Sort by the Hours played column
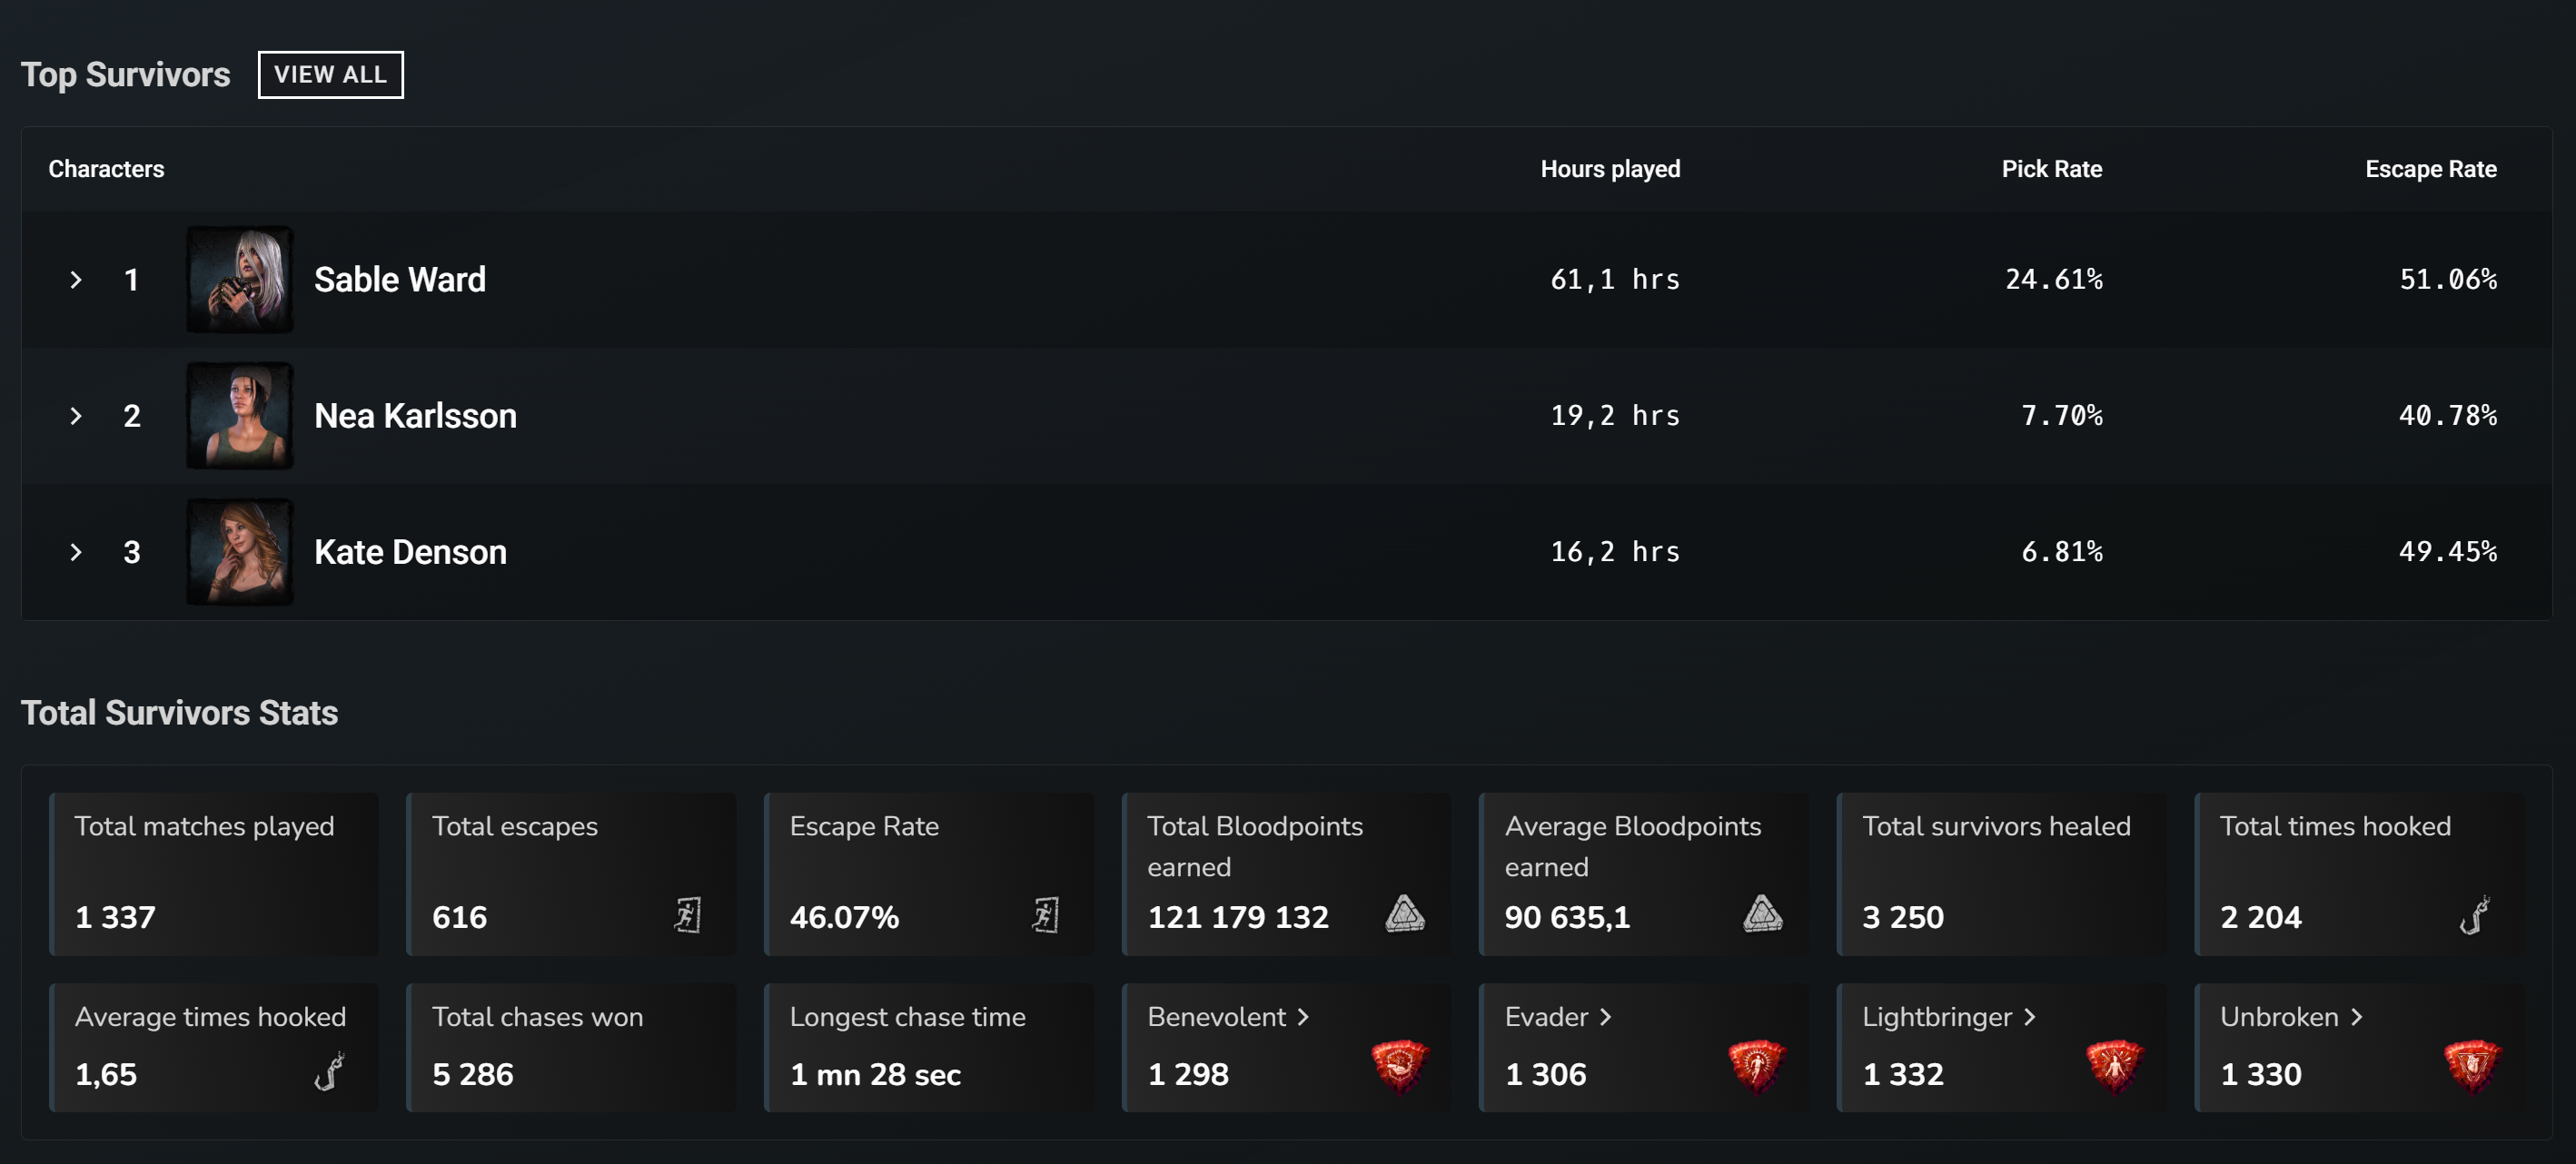Viewport: 2576px width, 1164px height. pyautogui.click(x=1610, y=169)
